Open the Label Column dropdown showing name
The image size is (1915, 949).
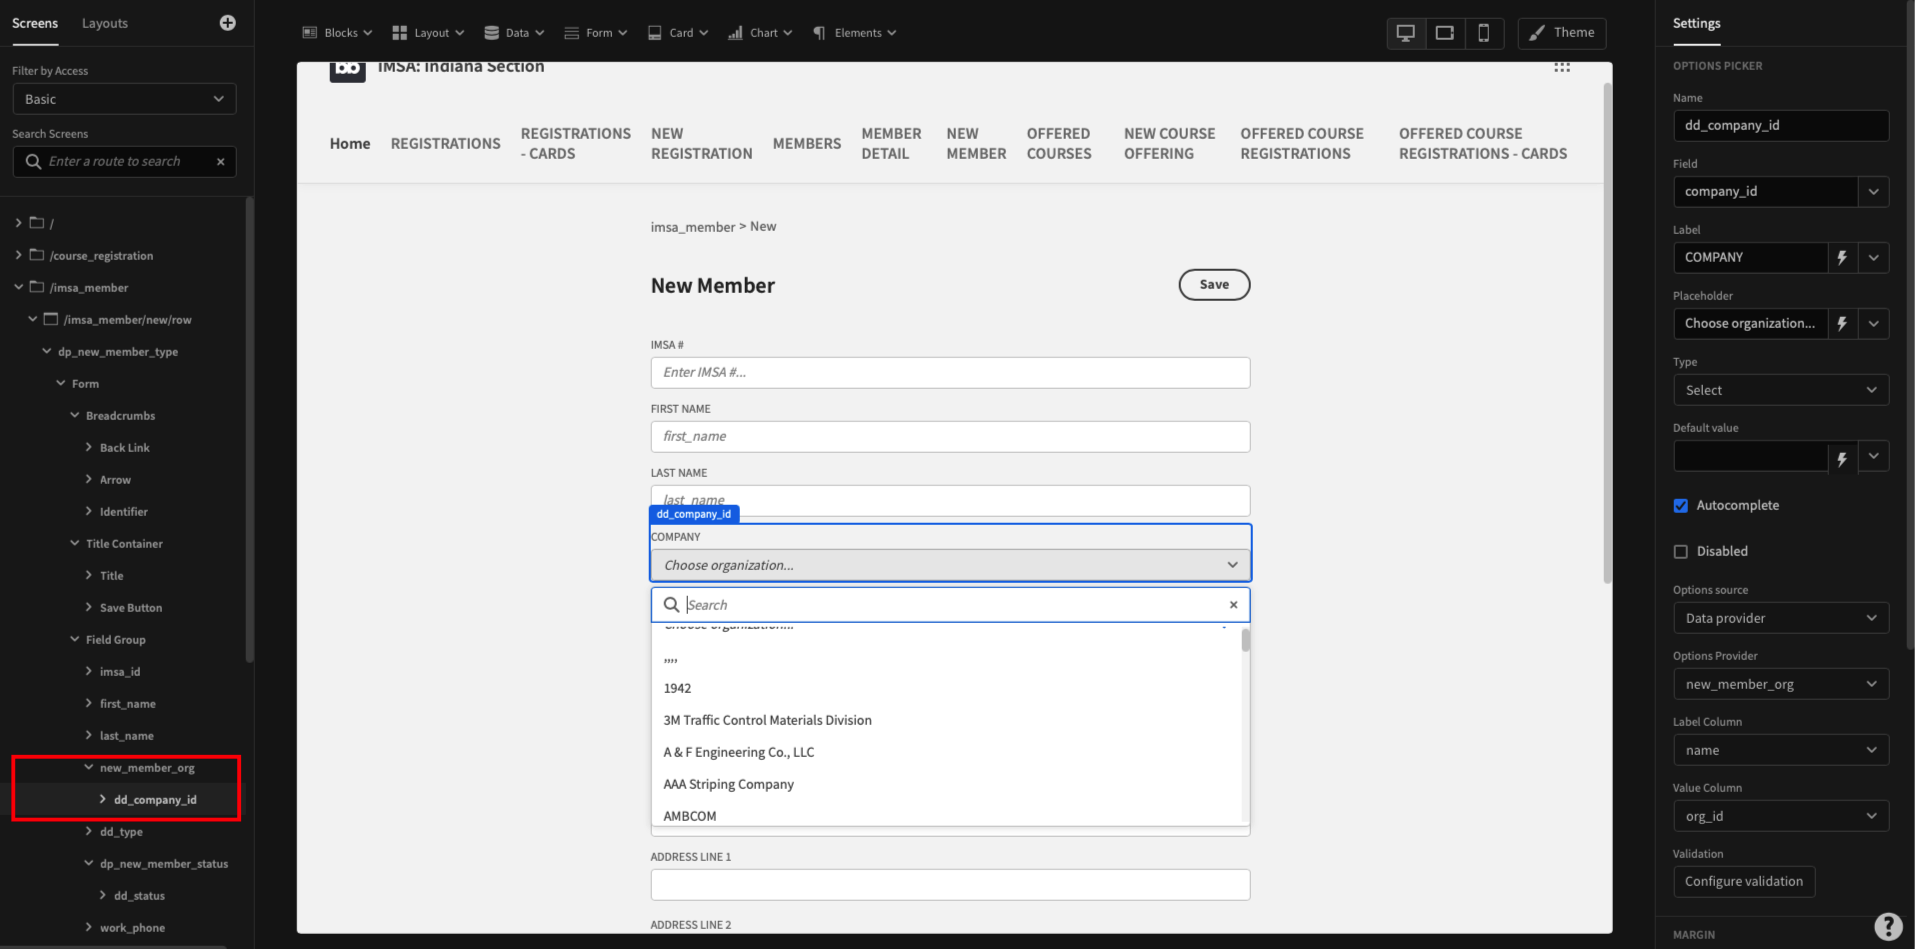pos(1780,749)
